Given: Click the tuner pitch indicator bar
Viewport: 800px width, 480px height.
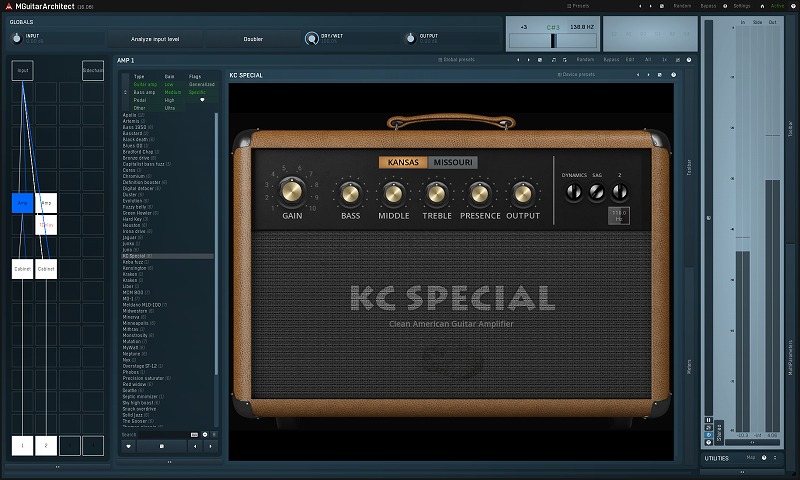Looking at the screenshot, I should pos(553,40).
